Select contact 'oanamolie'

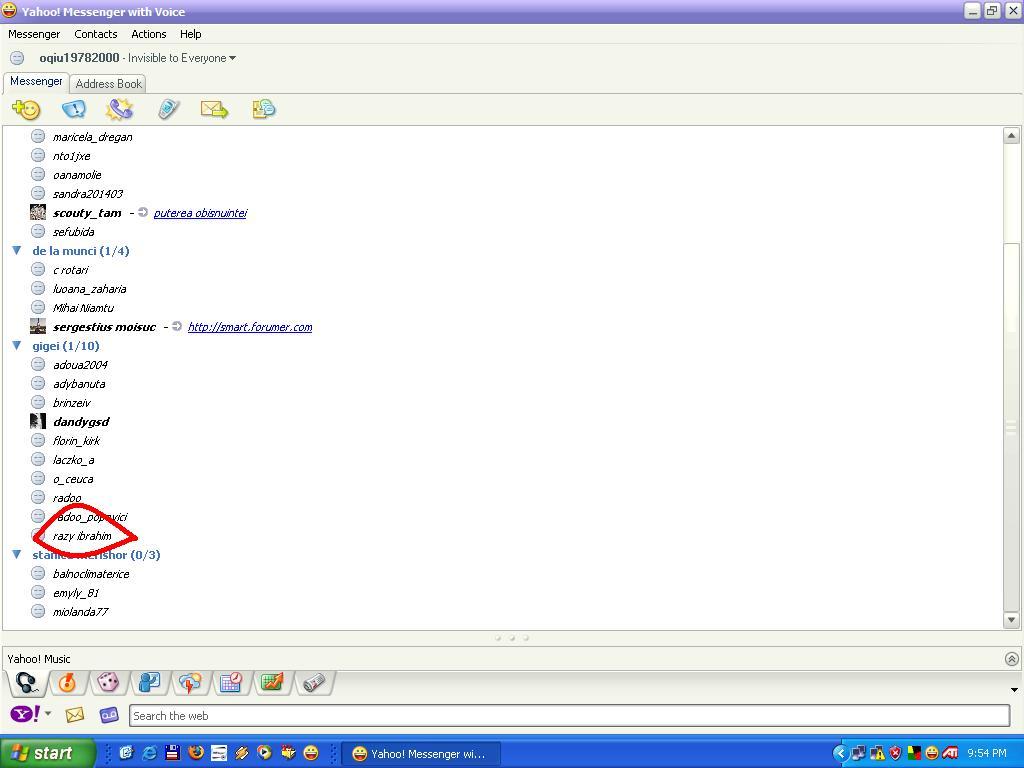77,175
